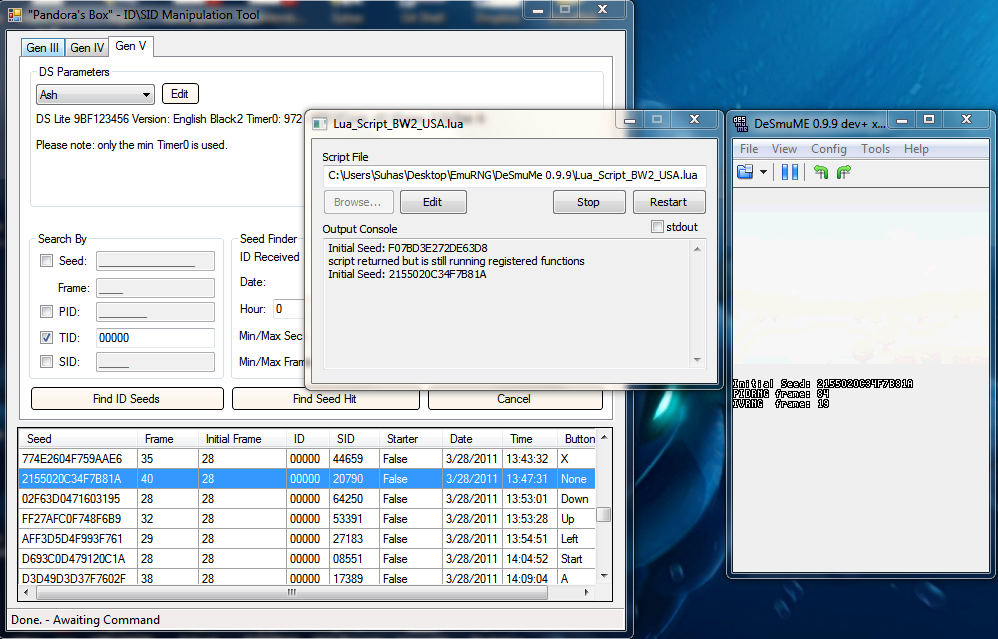The image size is (998, 639).
Task: Select row with seed AFF3D5D4F993F761
Action: [307, 538]
